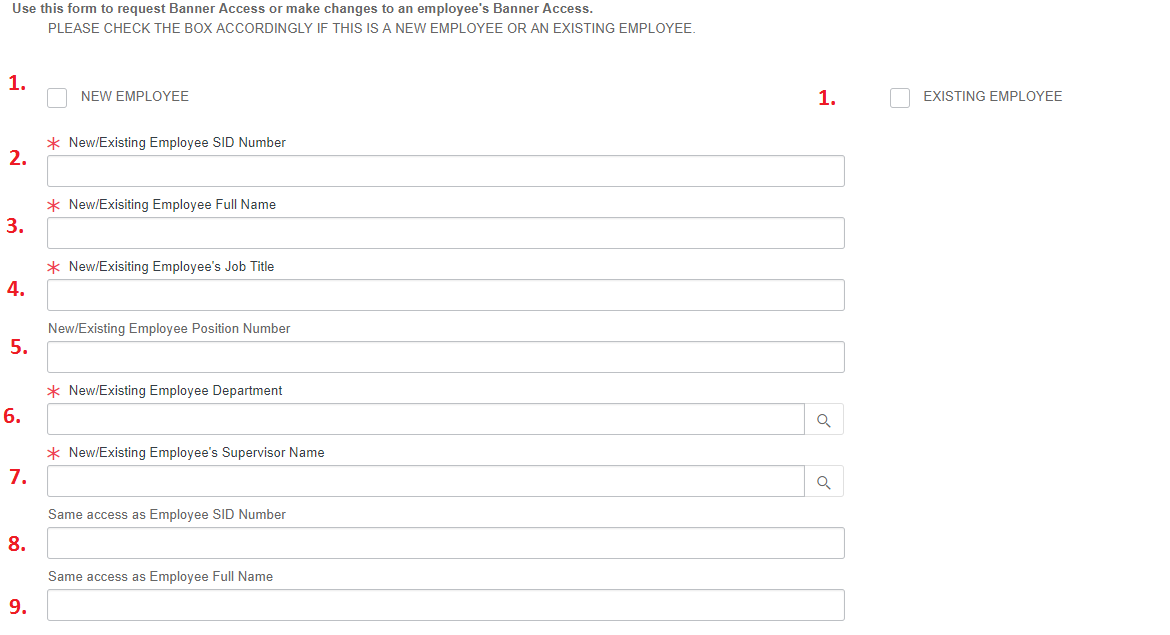This screenshot has height=635, width=1170.
Task: Click into the Employee Position Number field
Action: [x=445, y=357]
